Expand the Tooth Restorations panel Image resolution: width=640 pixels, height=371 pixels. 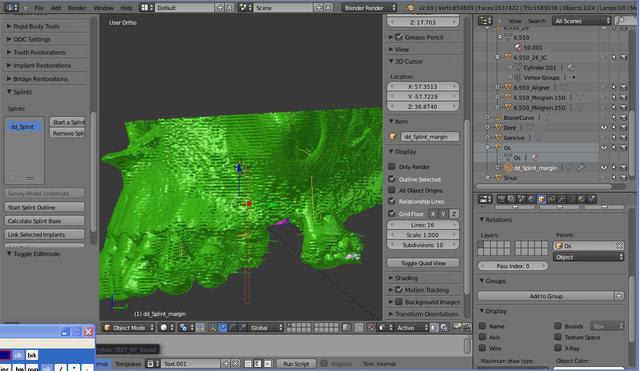39,52
